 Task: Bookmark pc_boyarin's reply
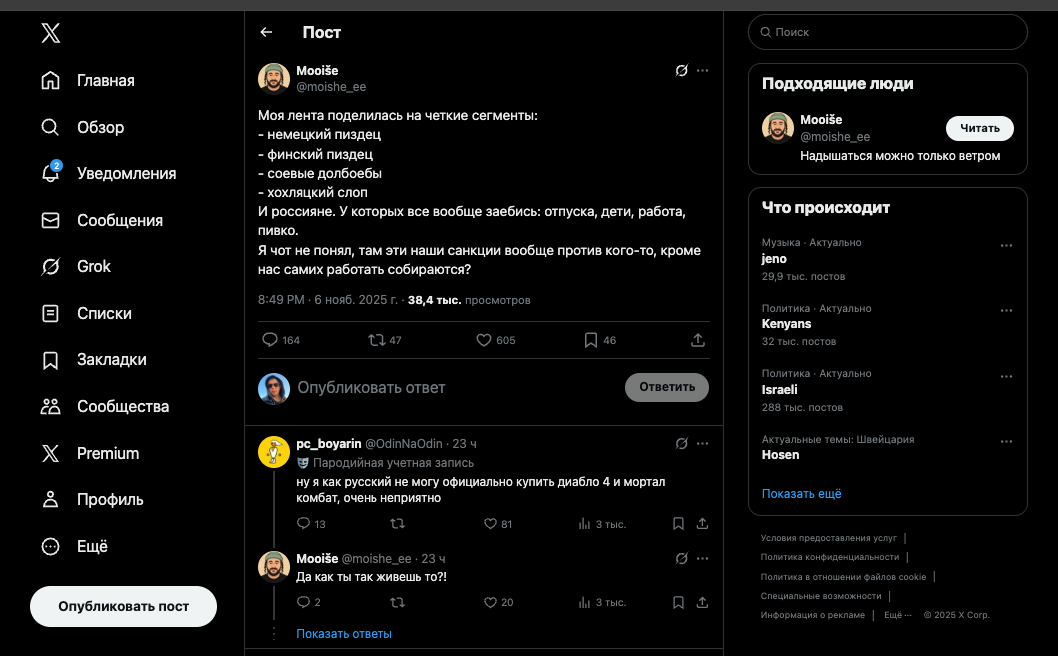tap(678, 523)
